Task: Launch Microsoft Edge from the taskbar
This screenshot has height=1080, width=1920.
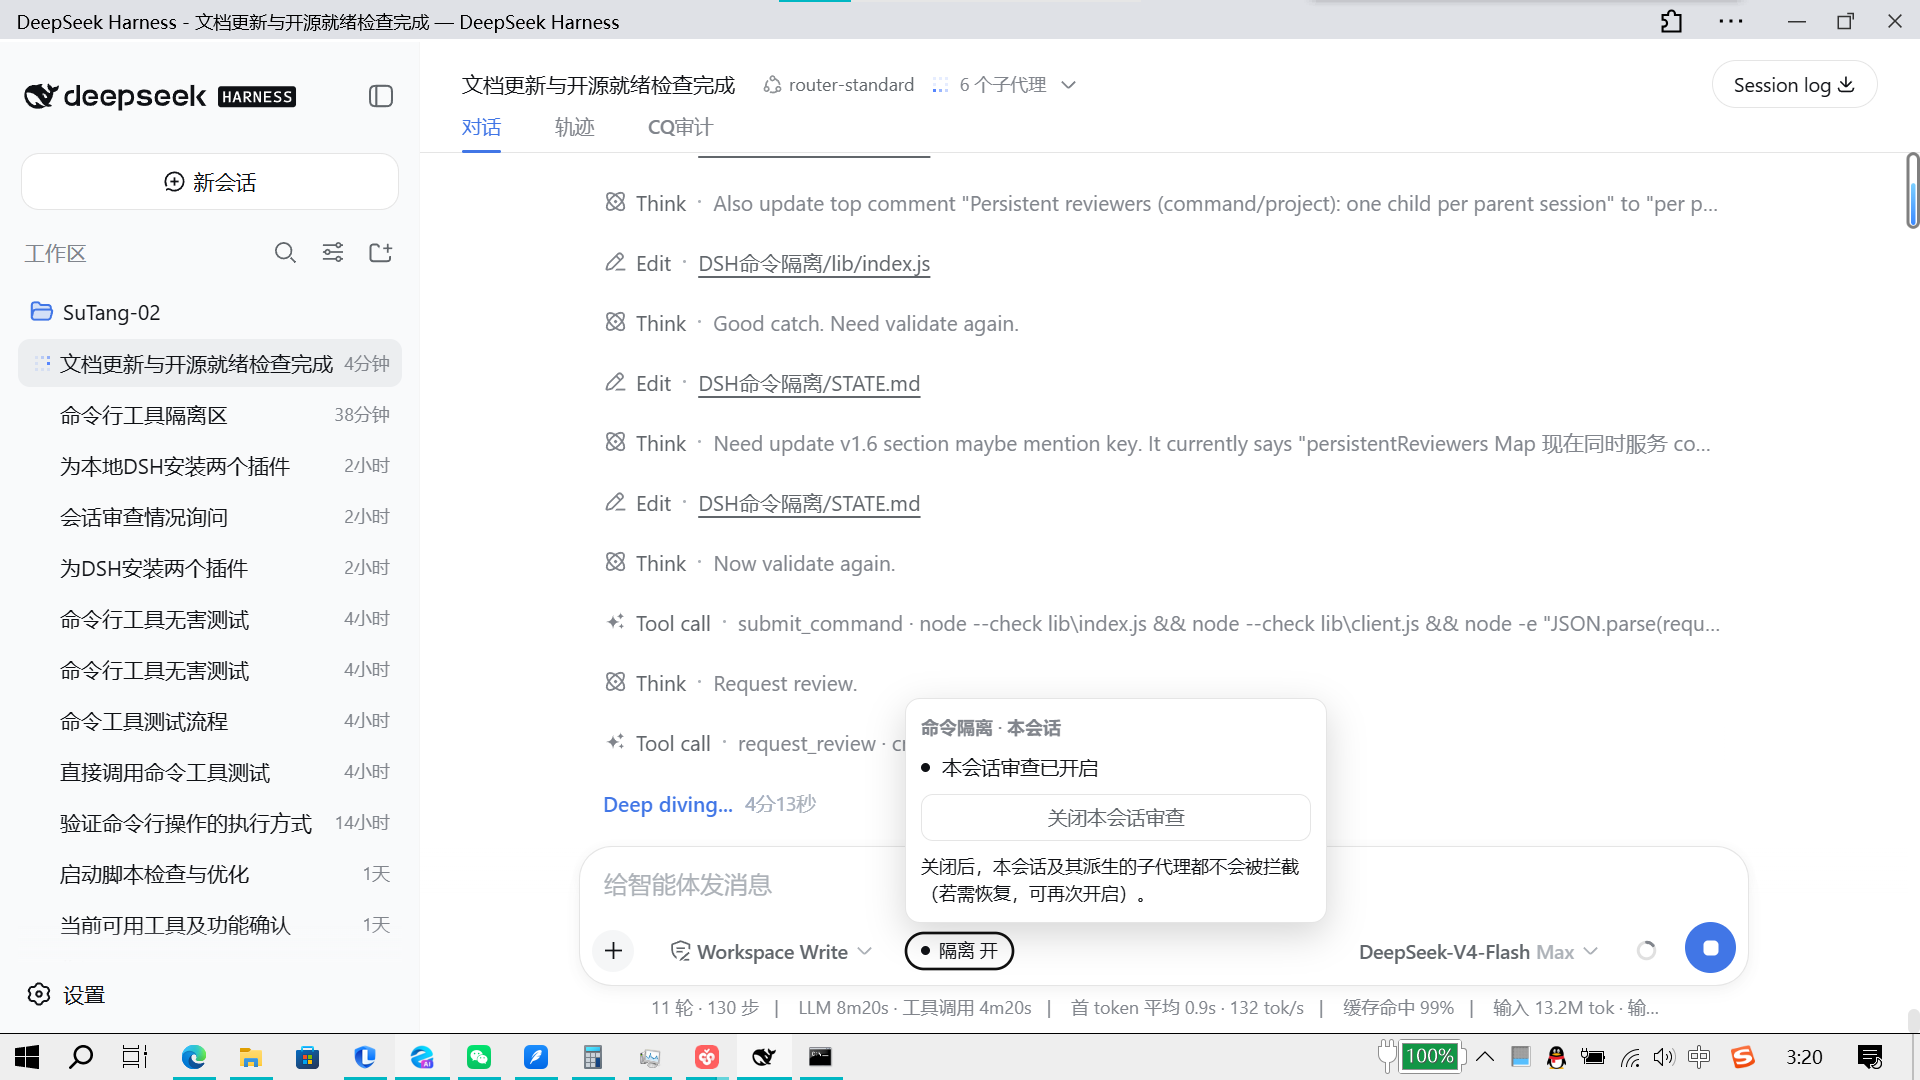Action: (x=193, y=1057)
